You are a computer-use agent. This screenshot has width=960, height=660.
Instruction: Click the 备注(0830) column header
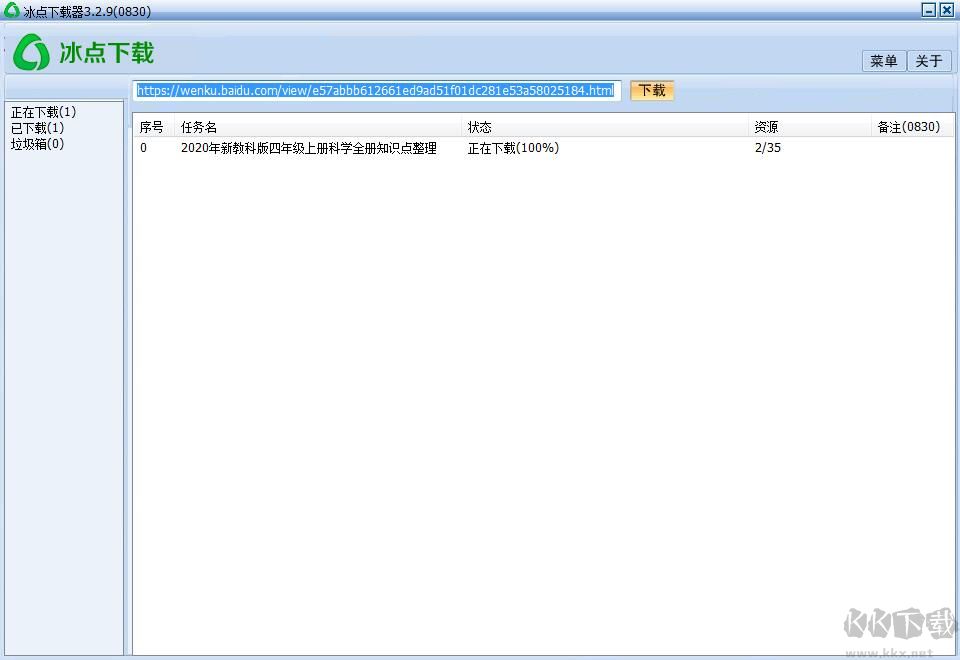pos(912,127)
